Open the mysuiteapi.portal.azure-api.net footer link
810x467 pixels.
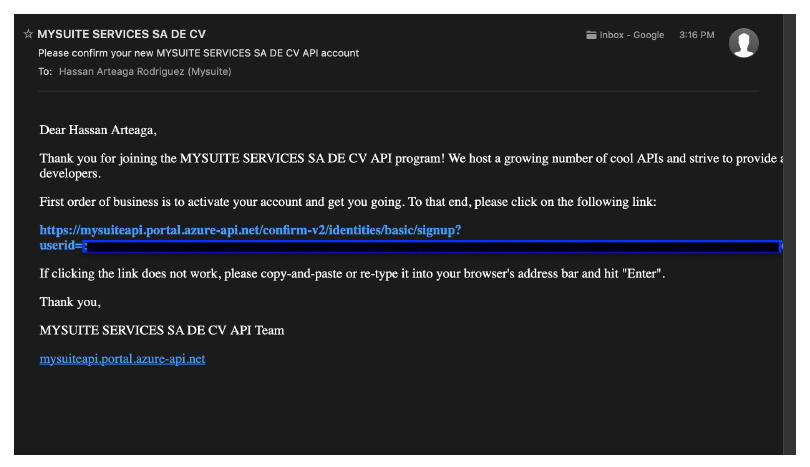pos(122,359)
